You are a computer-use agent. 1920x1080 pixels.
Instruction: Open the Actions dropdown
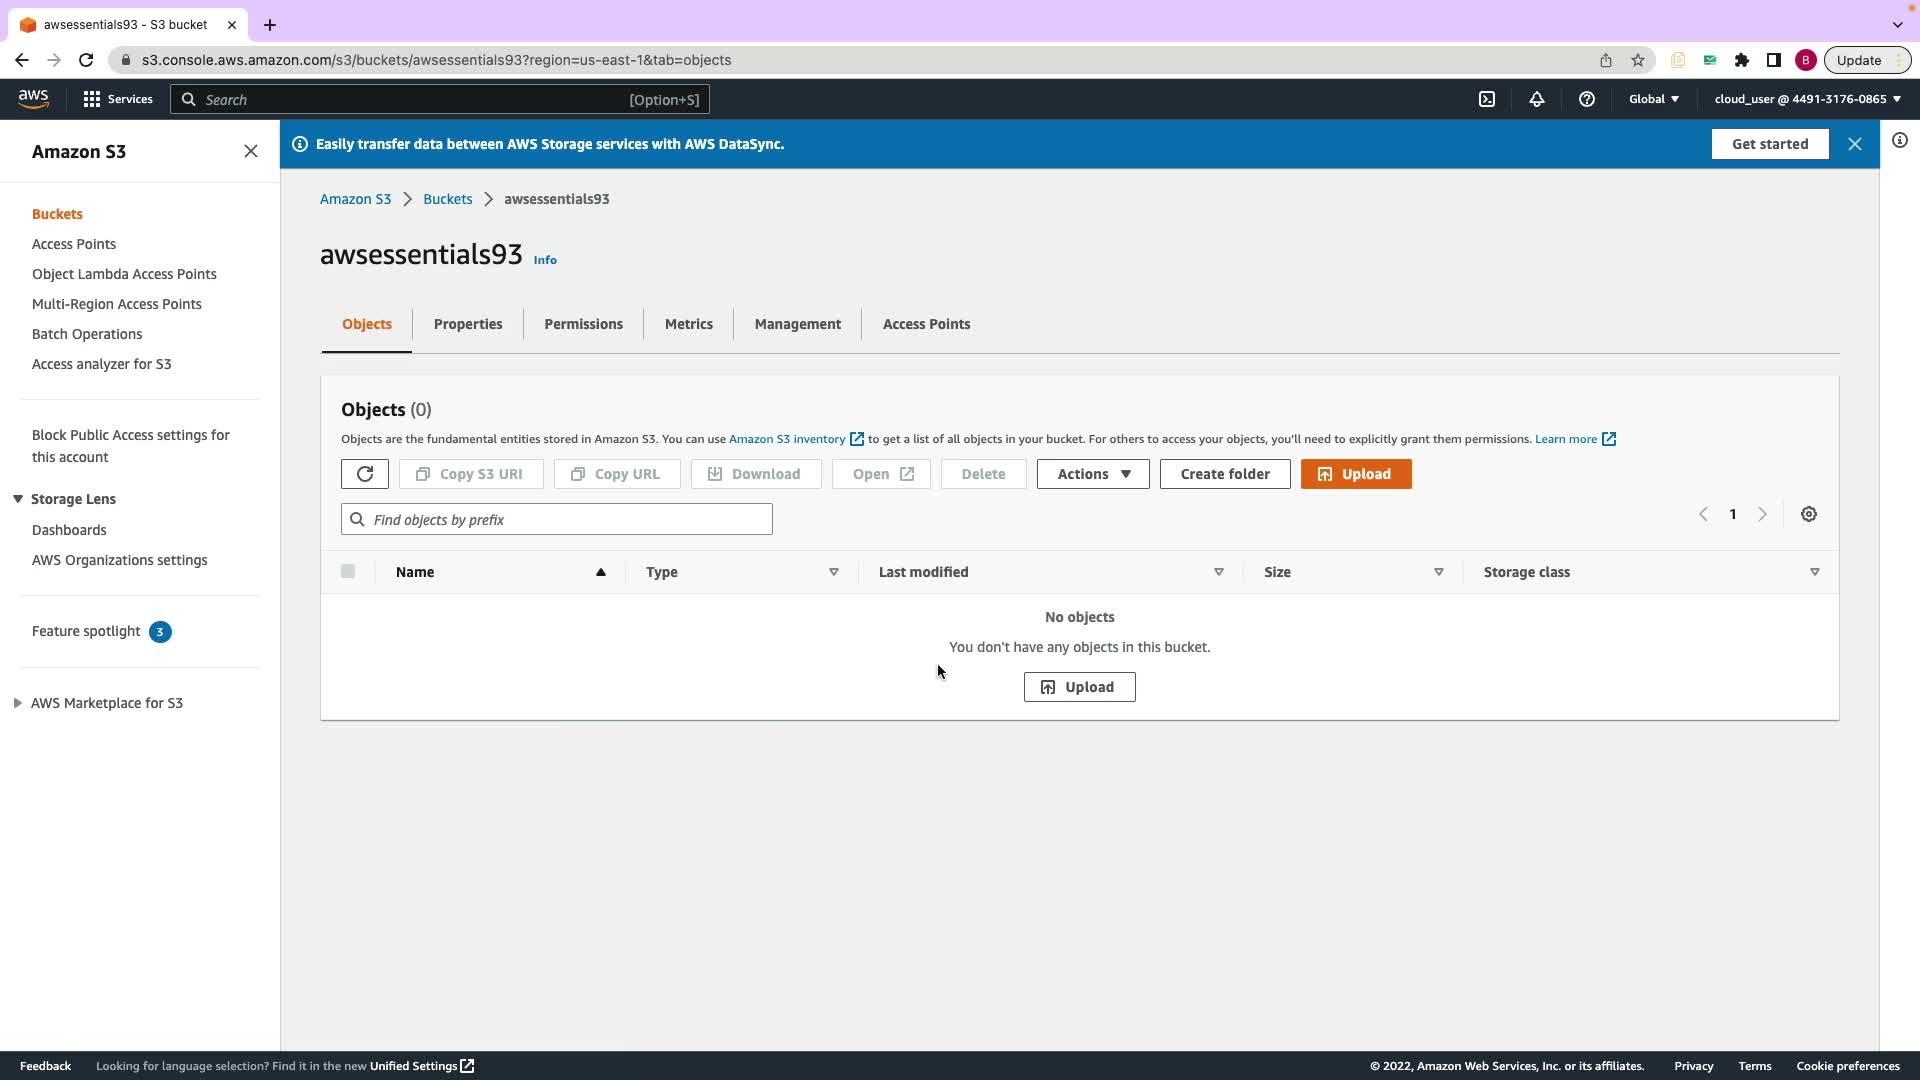[x=1093, y=474]
